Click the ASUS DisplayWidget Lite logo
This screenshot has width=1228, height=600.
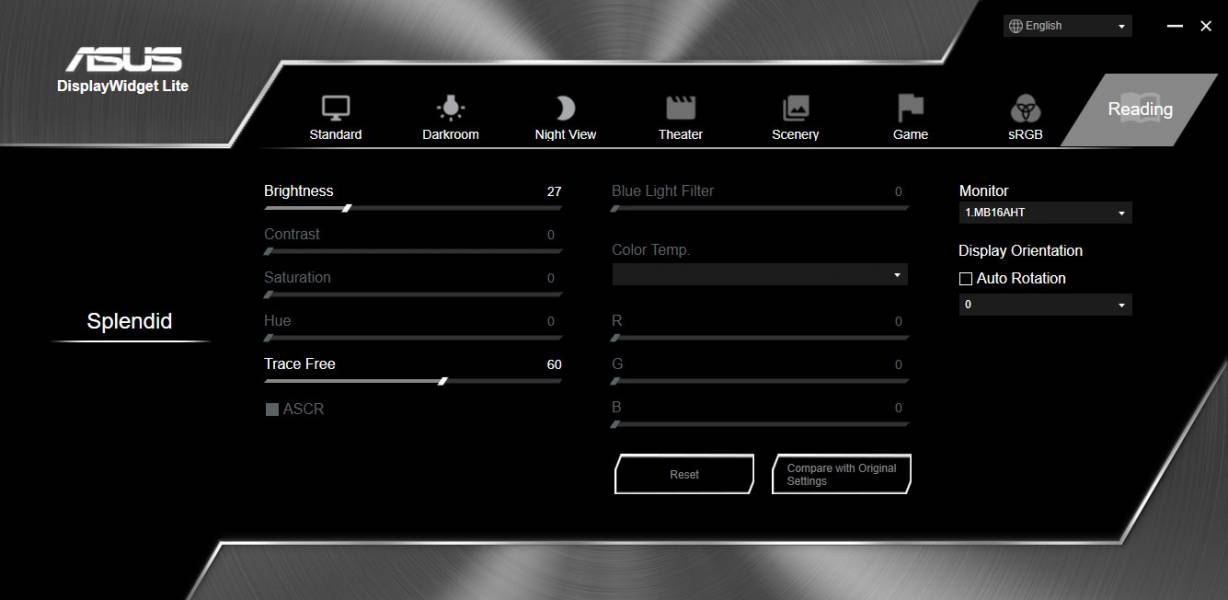pyautogui.click(x=123, y=69)
